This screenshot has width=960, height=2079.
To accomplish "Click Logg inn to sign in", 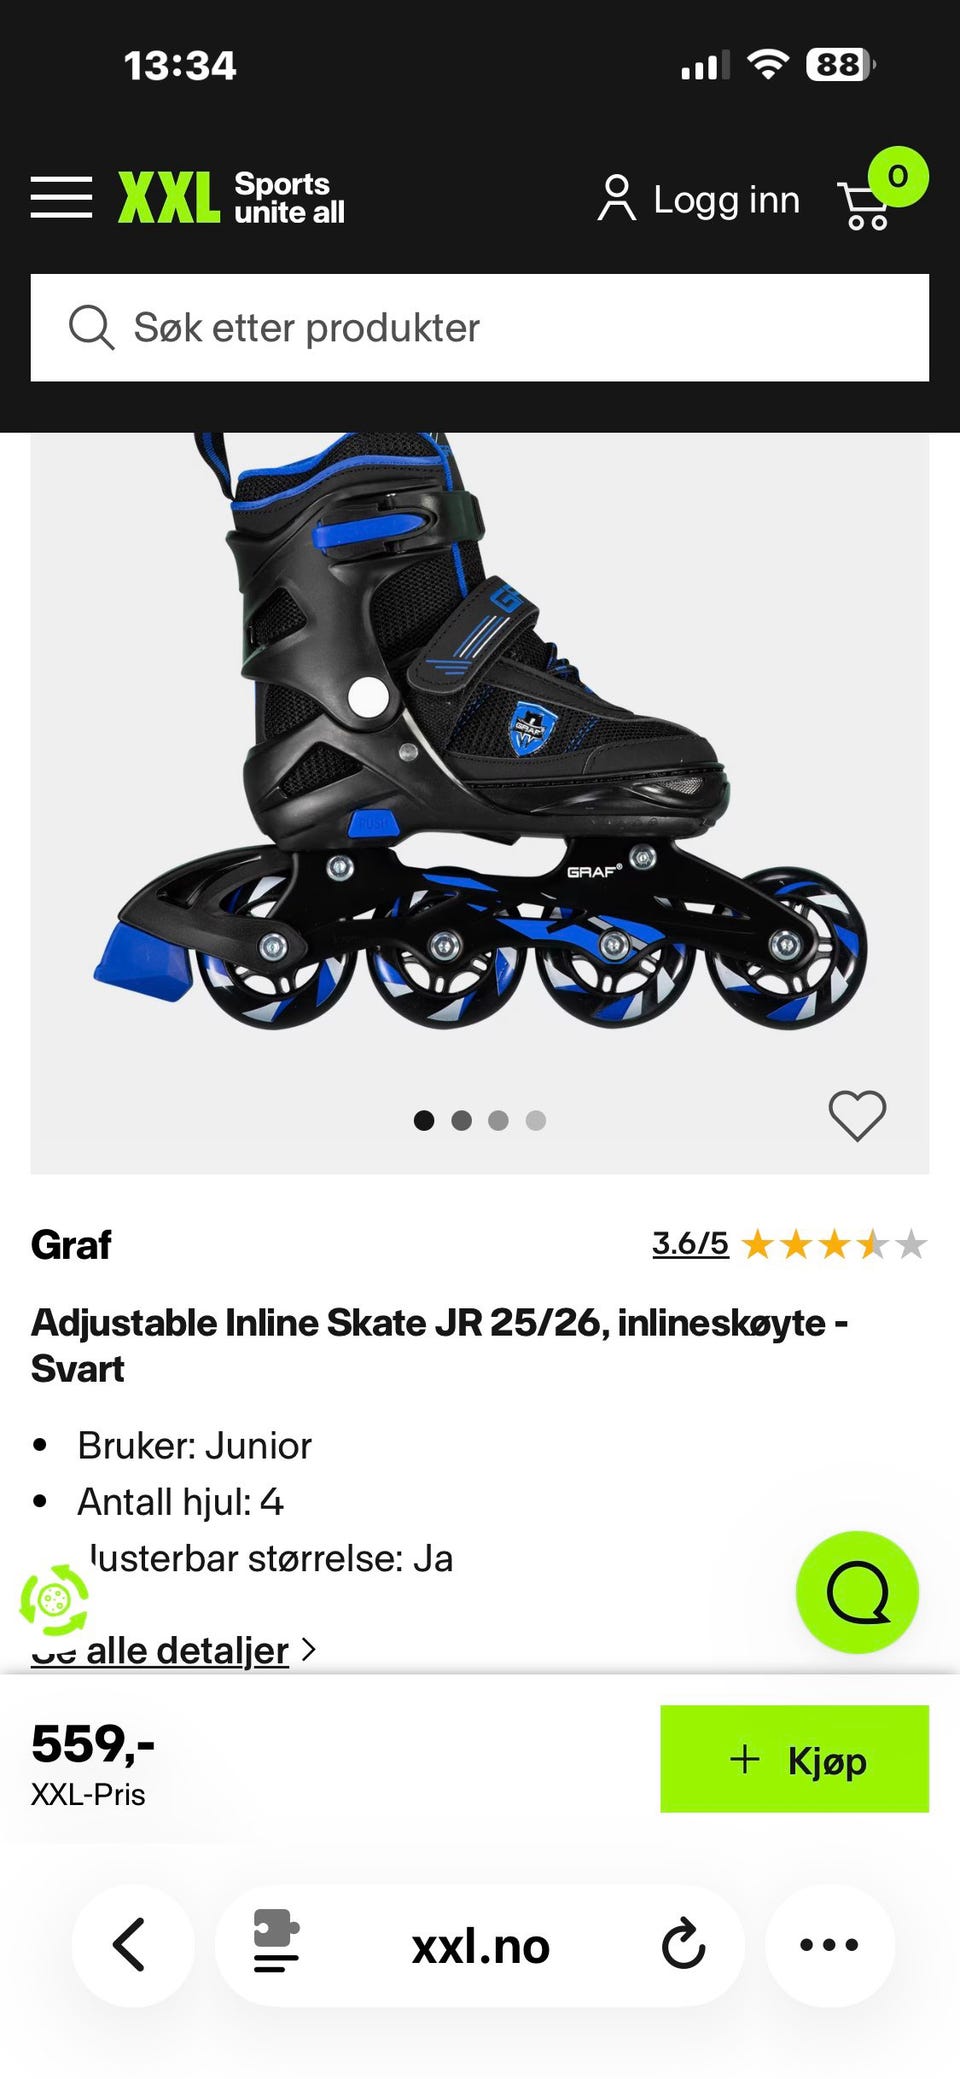I will click(x=699, y=198).
